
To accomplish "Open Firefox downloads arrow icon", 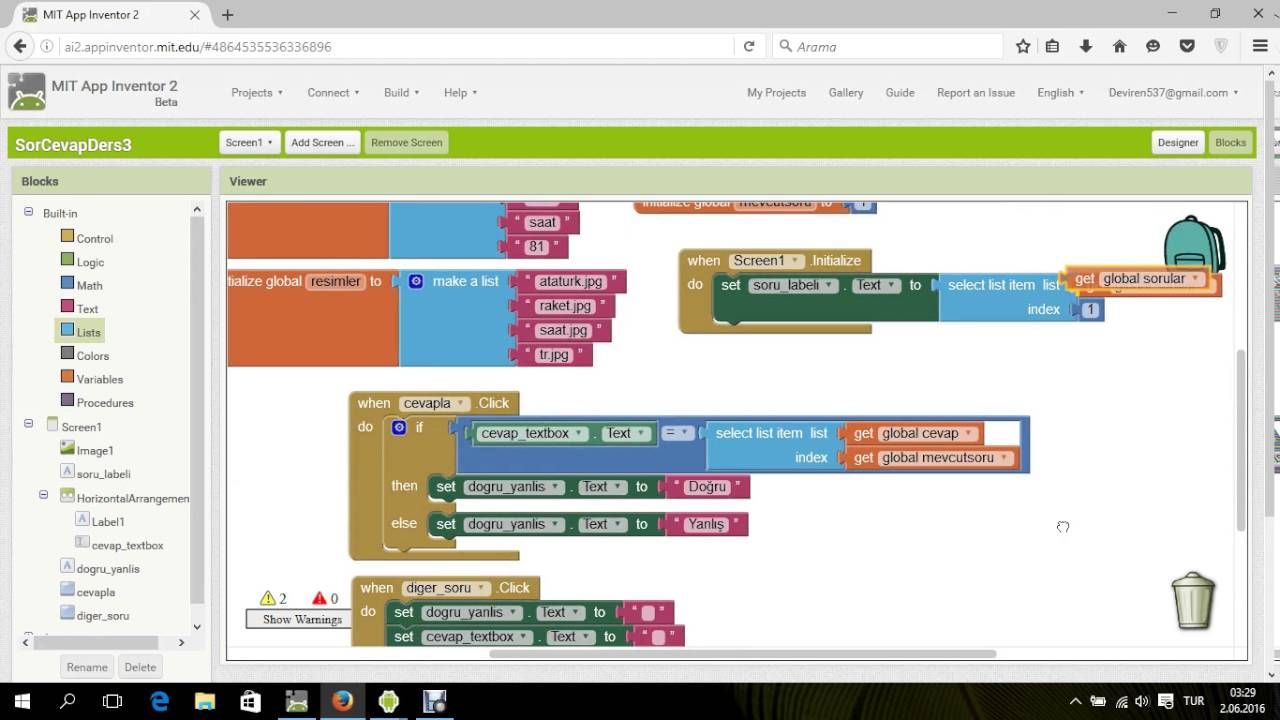I will (x=1086, y=46).
